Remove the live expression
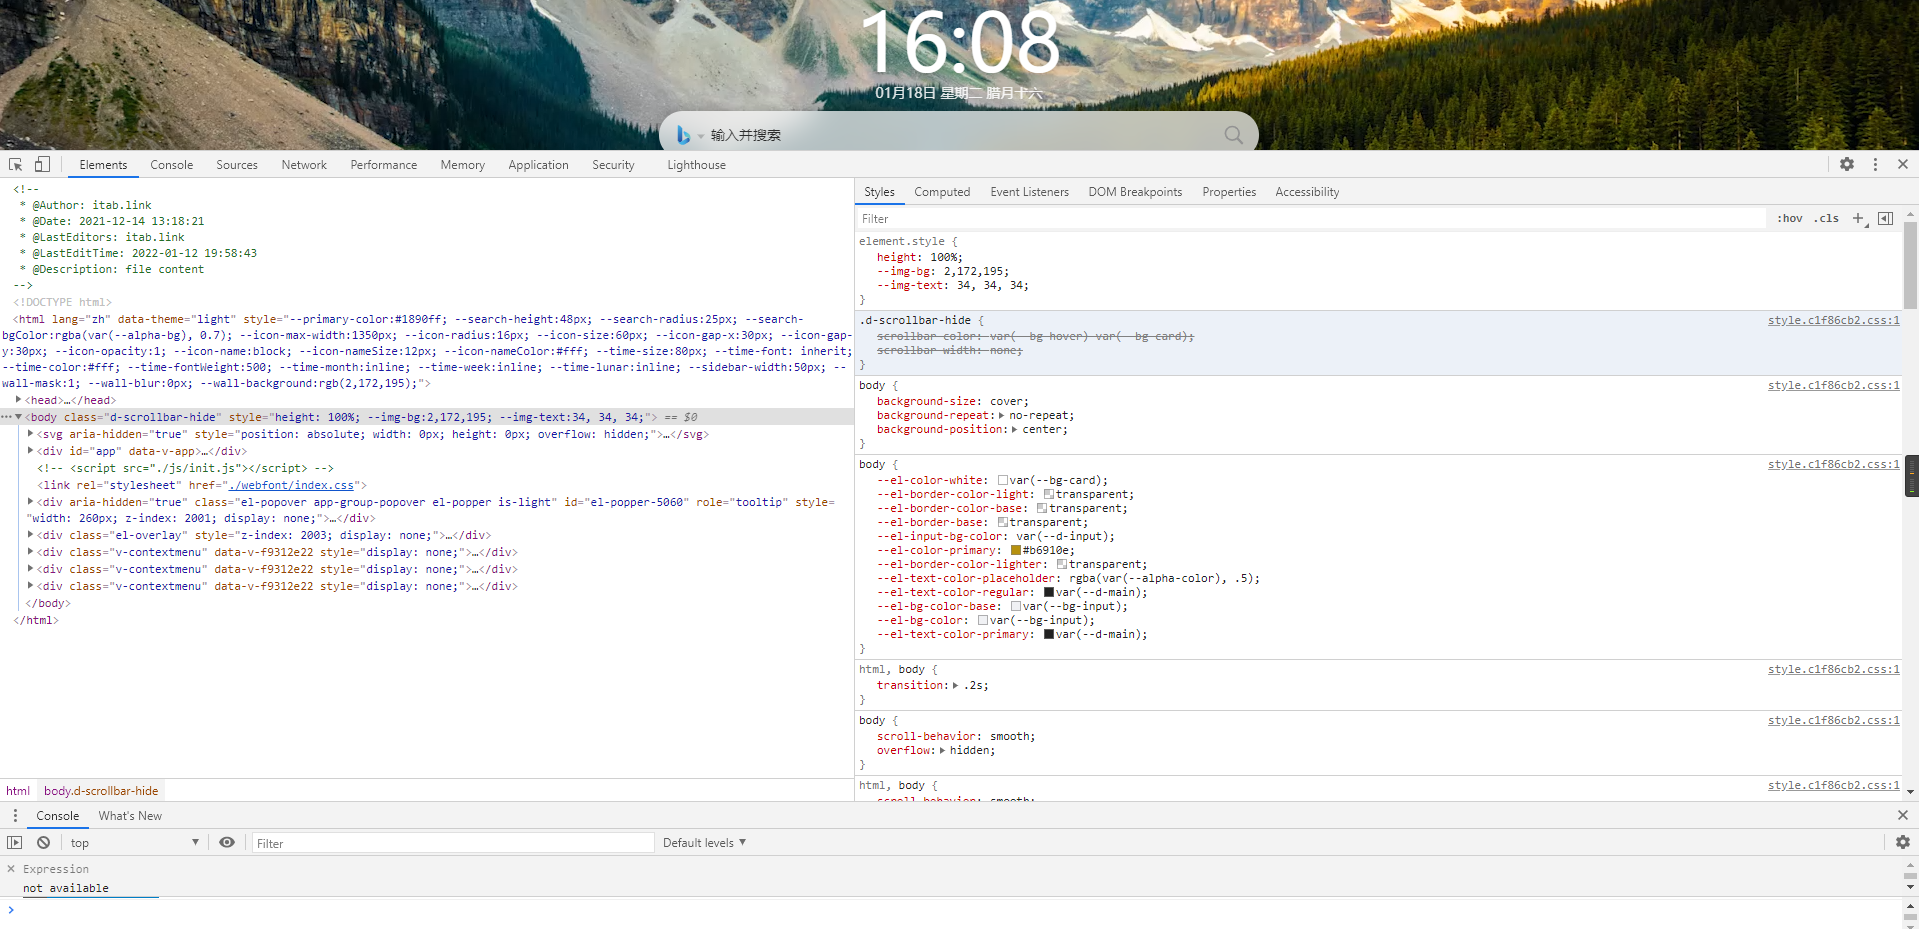The image size is (1919, 929). coord(11,869)
